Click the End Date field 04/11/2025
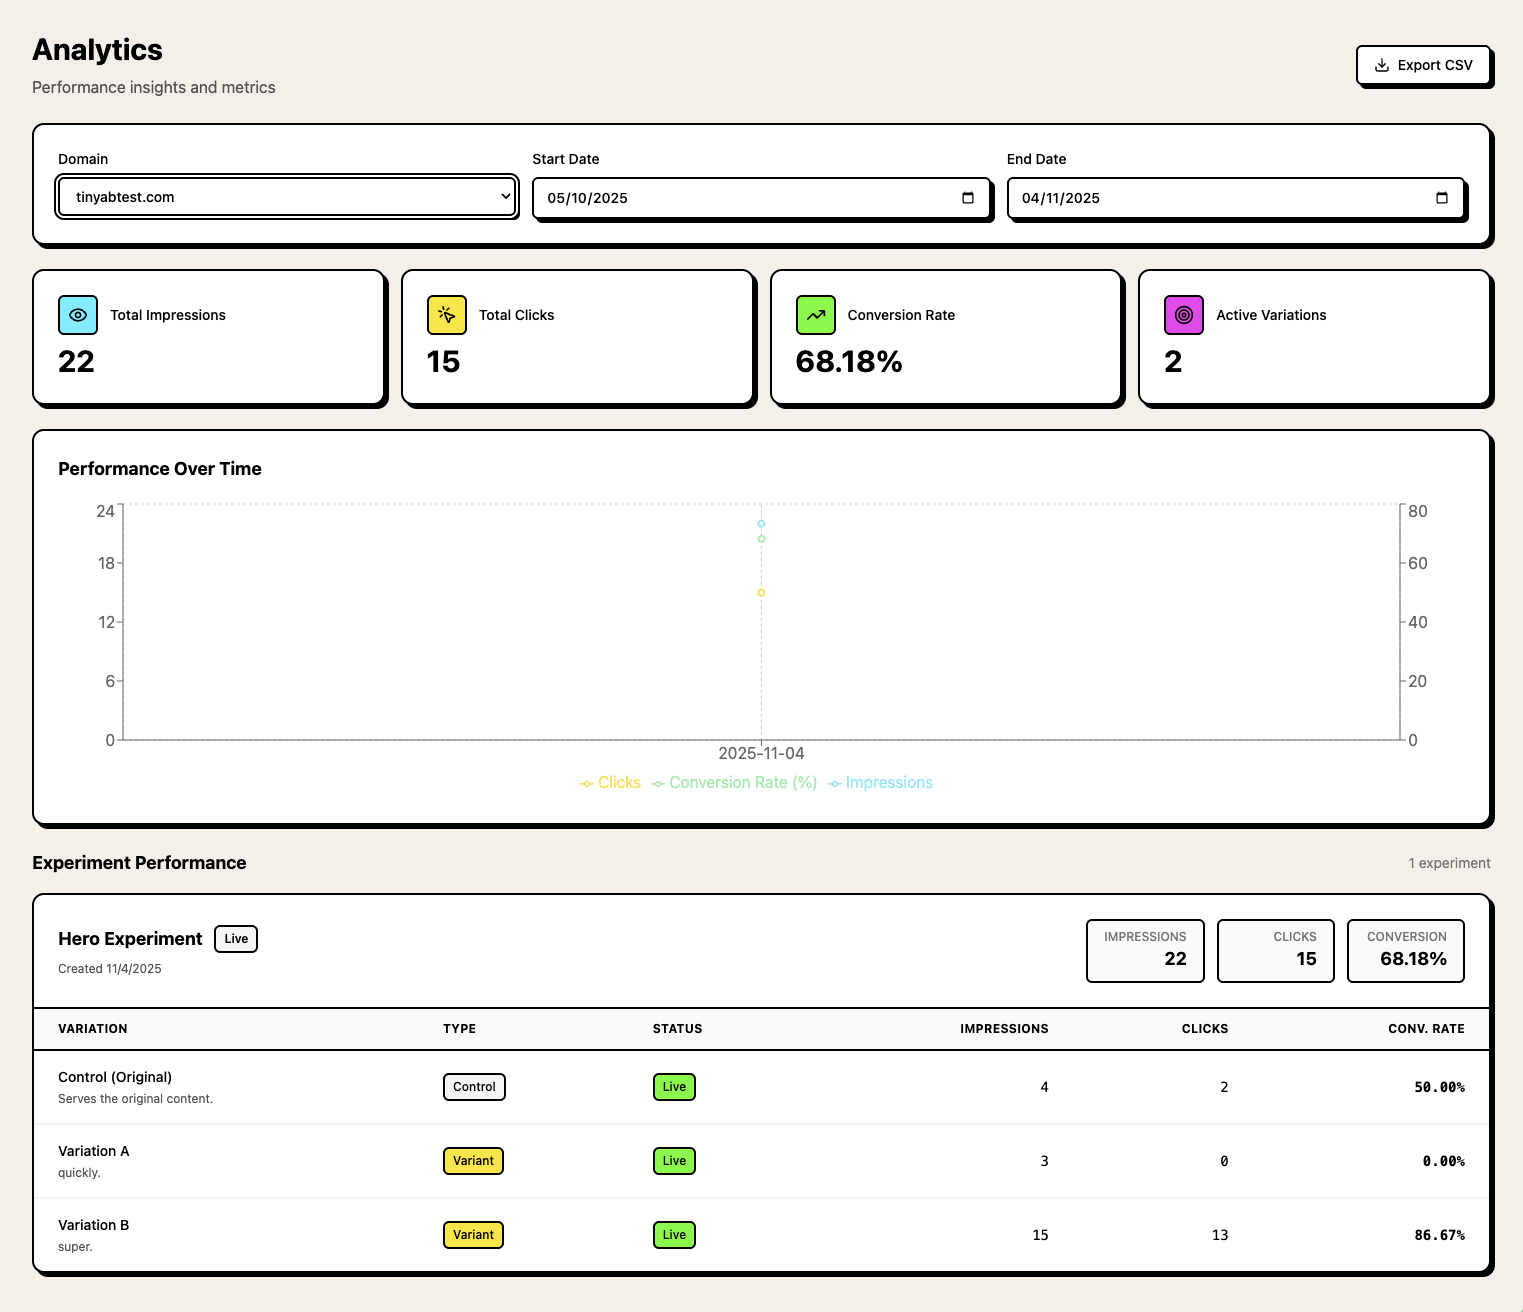The width and height of the screenshot is (1523, 1312). click(x=1215, y=198)
